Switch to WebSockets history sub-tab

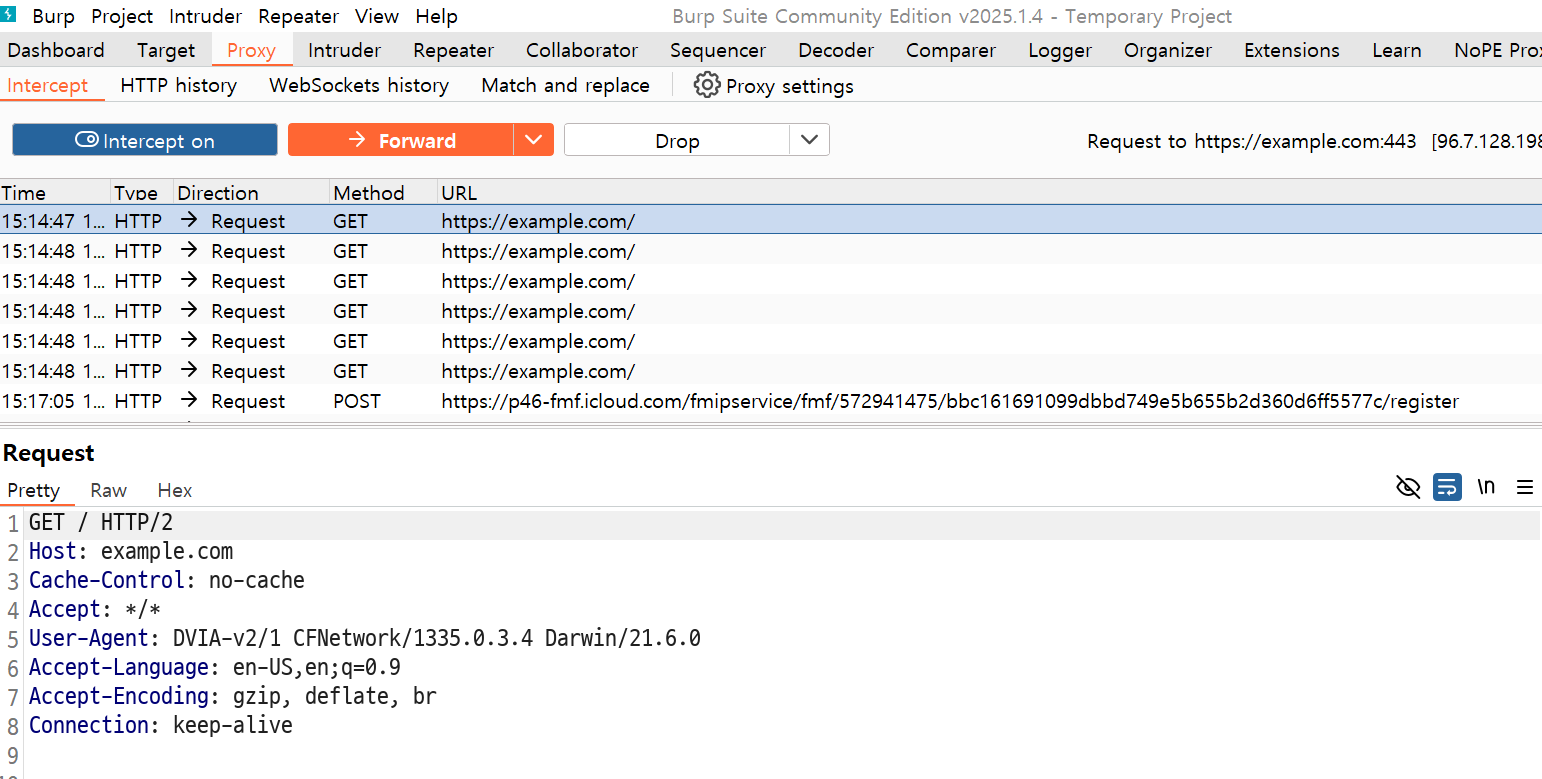(x=359, y=85)
